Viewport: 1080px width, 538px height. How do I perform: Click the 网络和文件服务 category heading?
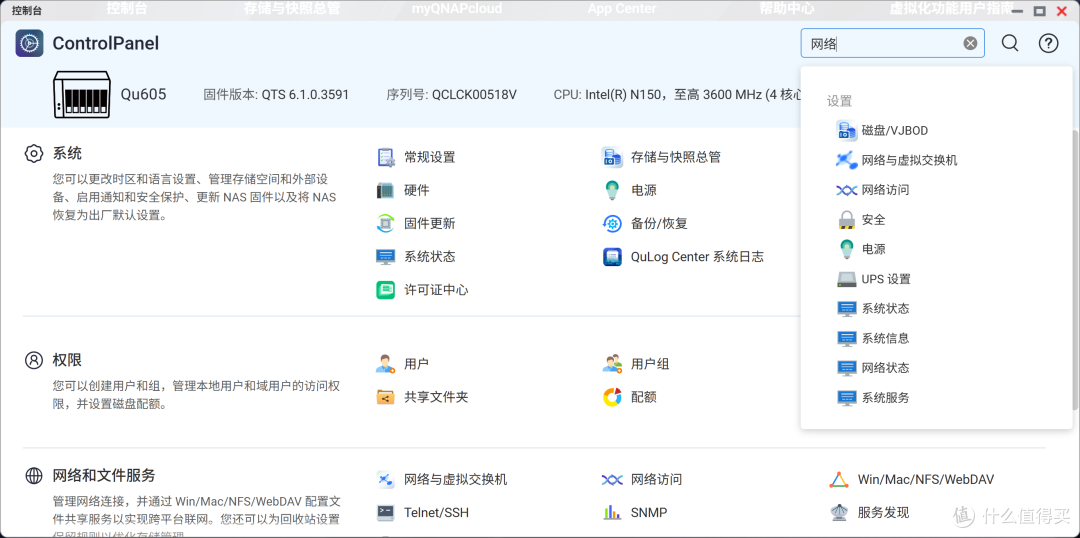[x=104, y=475]
